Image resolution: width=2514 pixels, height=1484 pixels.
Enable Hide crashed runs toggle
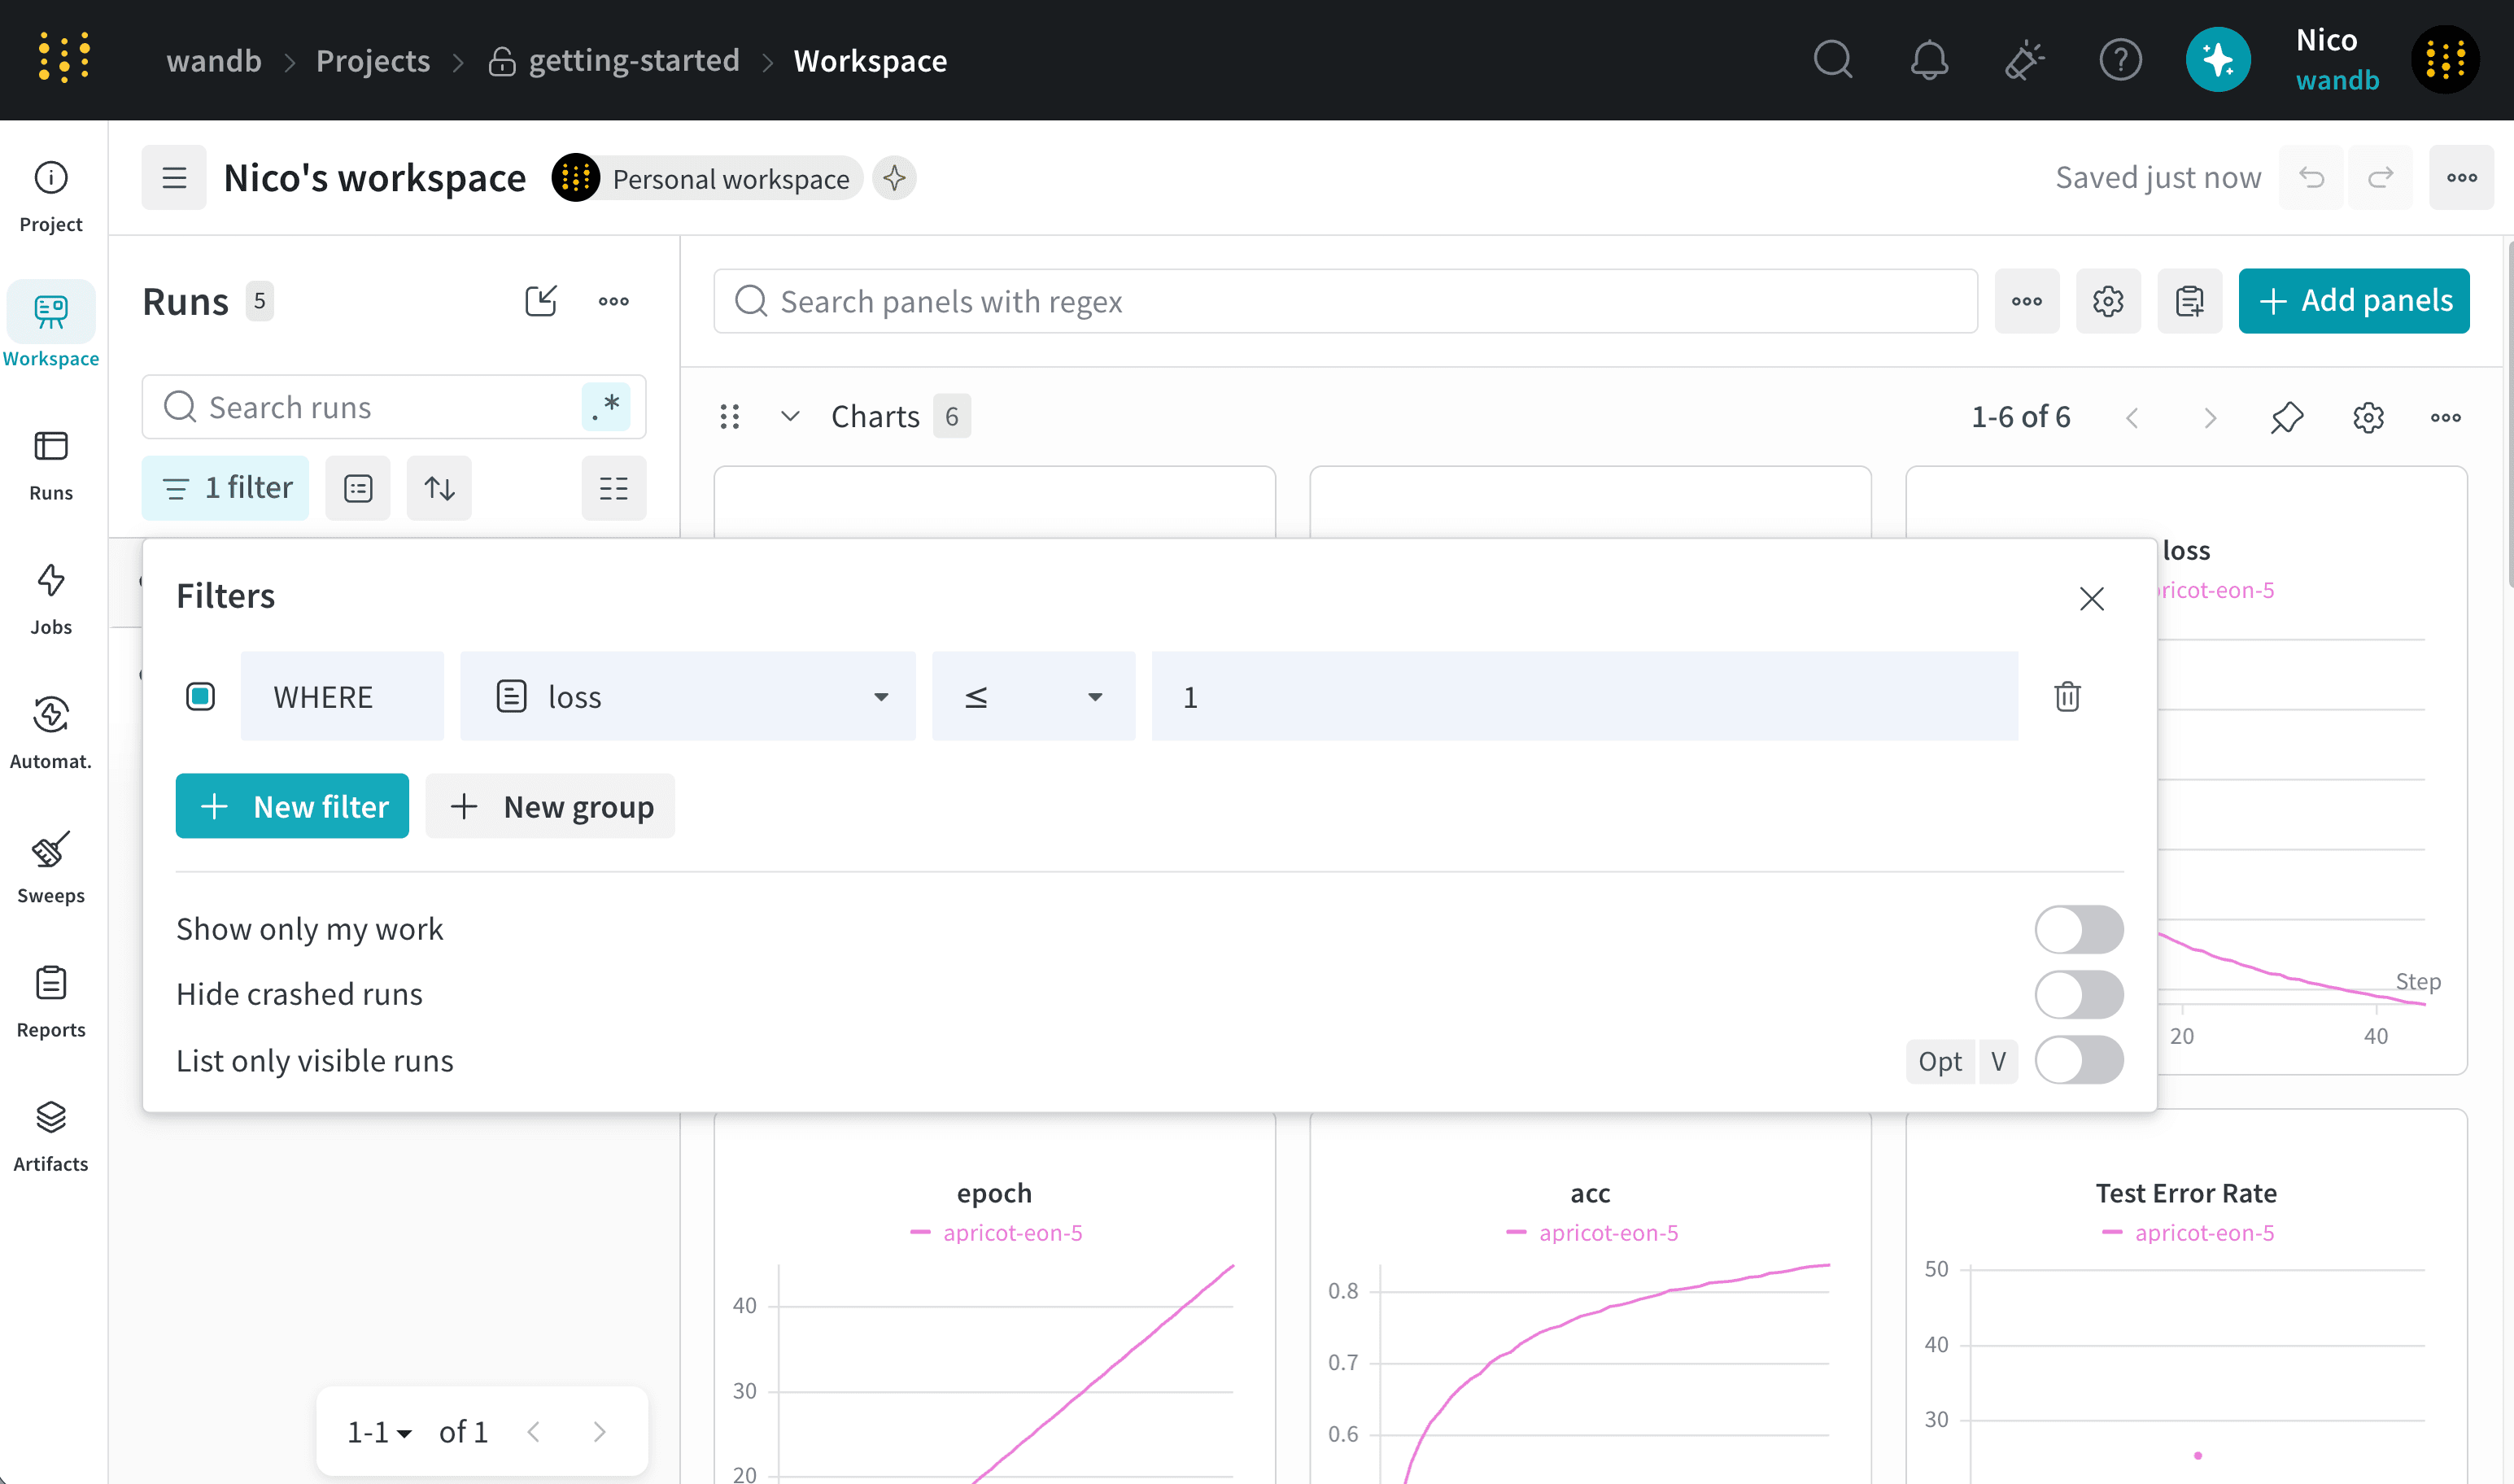(x=2079, y=994)
